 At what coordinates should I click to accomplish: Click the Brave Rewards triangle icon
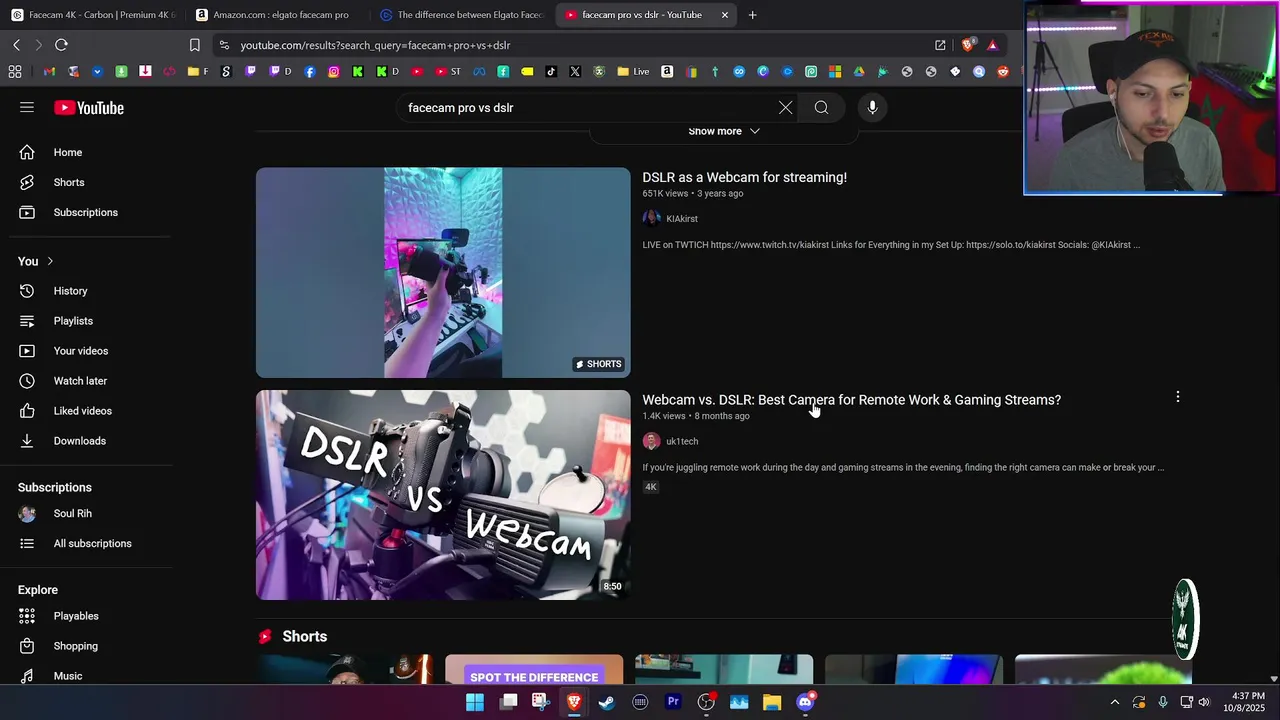[992, 45]
